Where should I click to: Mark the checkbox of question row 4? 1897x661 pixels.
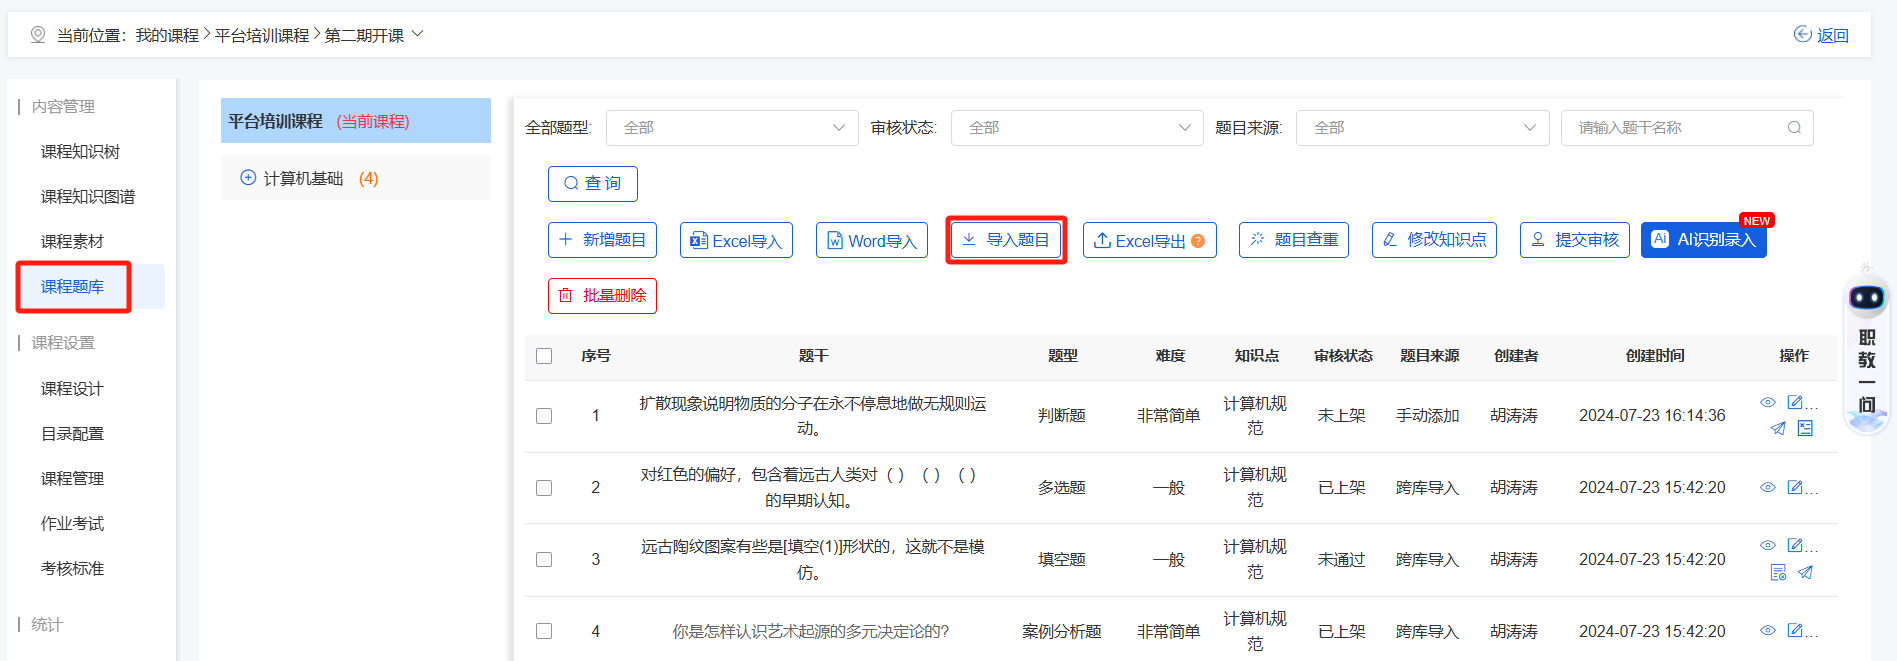pos(544,631)
